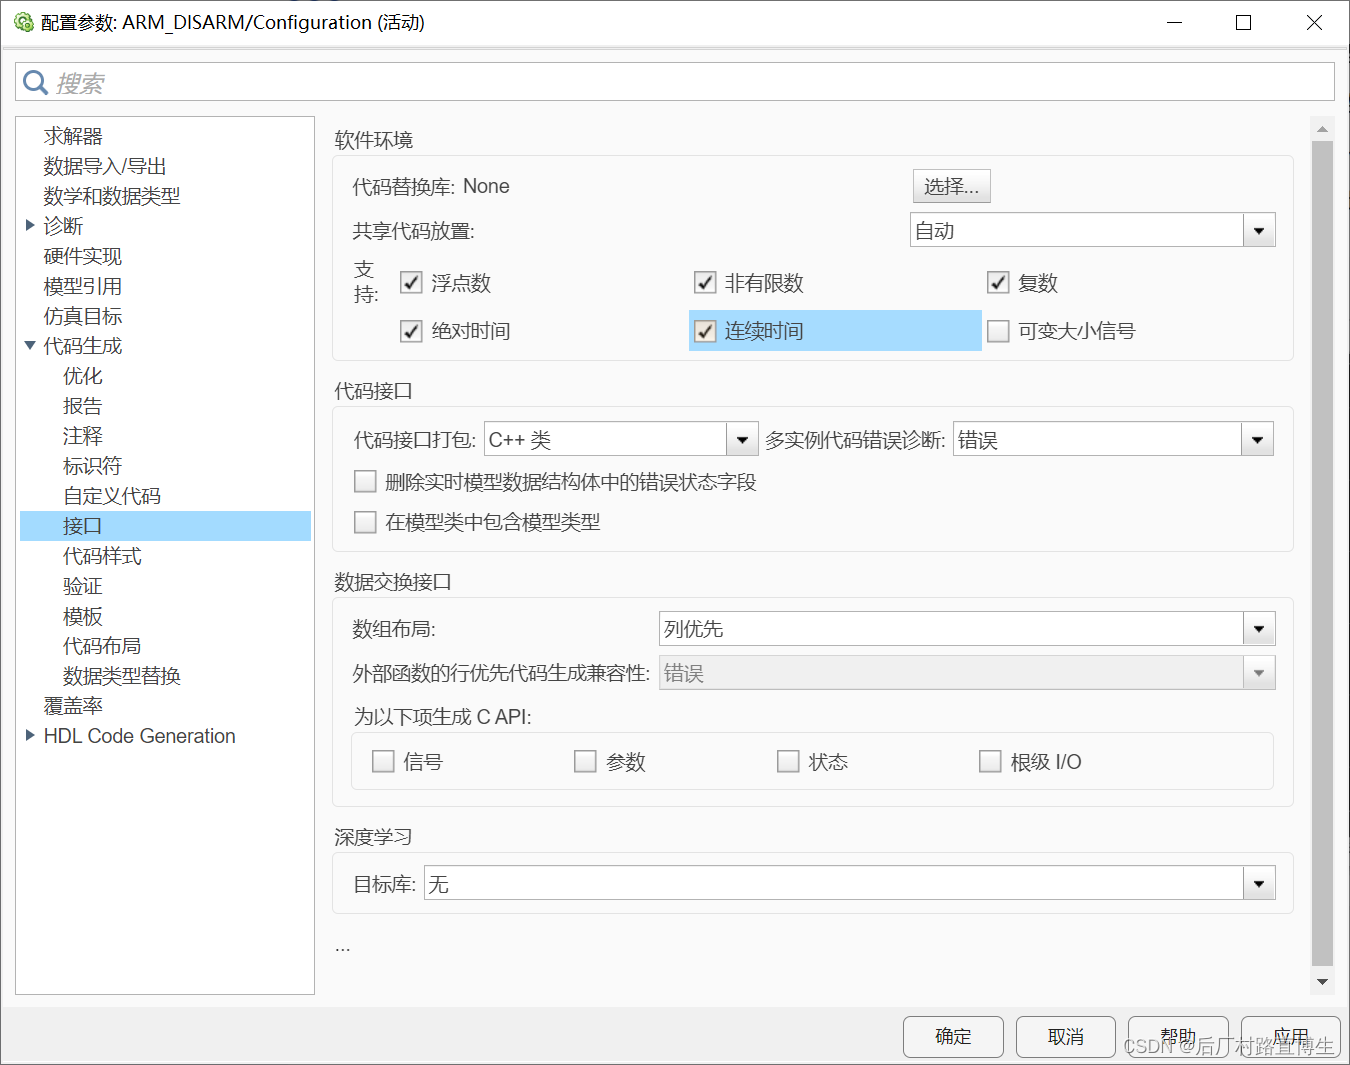Enable C API for 信号

(x=383, y=762)
